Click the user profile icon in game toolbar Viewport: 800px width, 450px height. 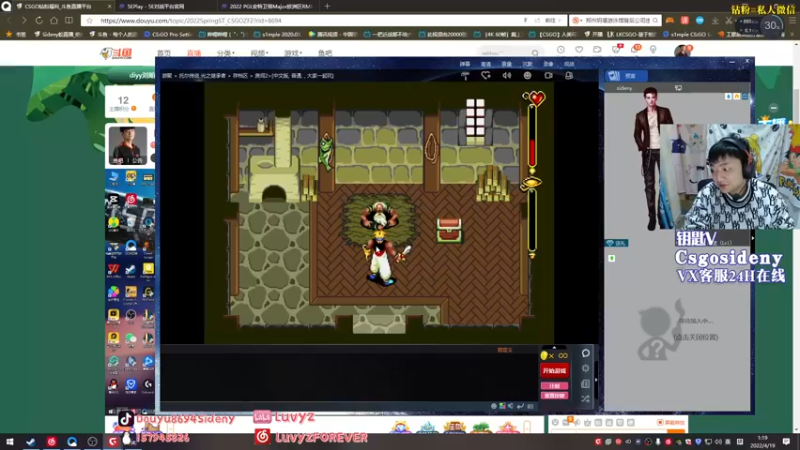click(569, 76)
